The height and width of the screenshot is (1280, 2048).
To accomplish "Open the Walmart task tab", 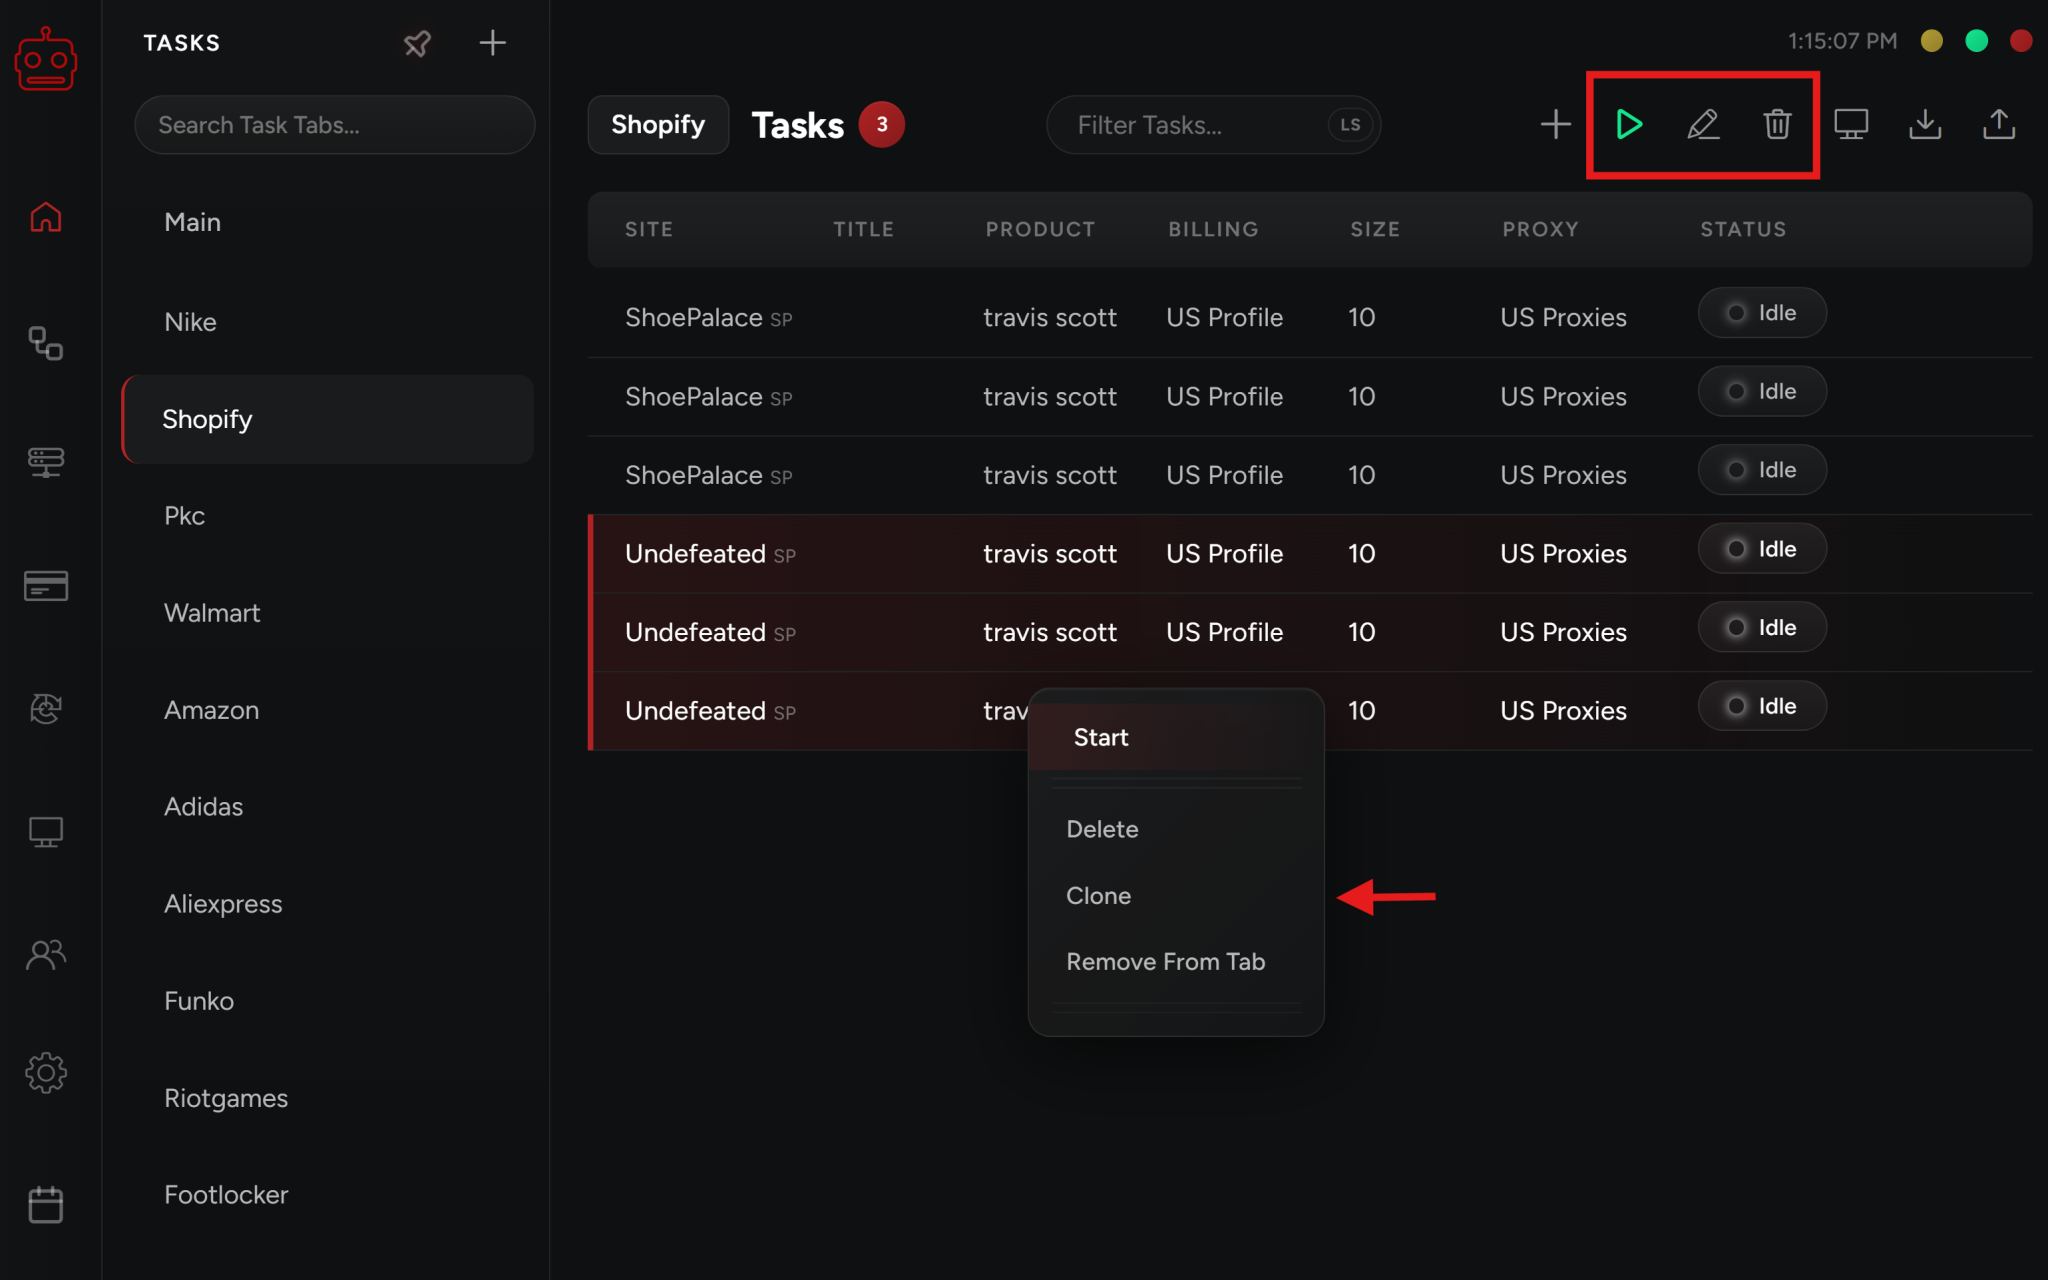I will click(212, 613).
